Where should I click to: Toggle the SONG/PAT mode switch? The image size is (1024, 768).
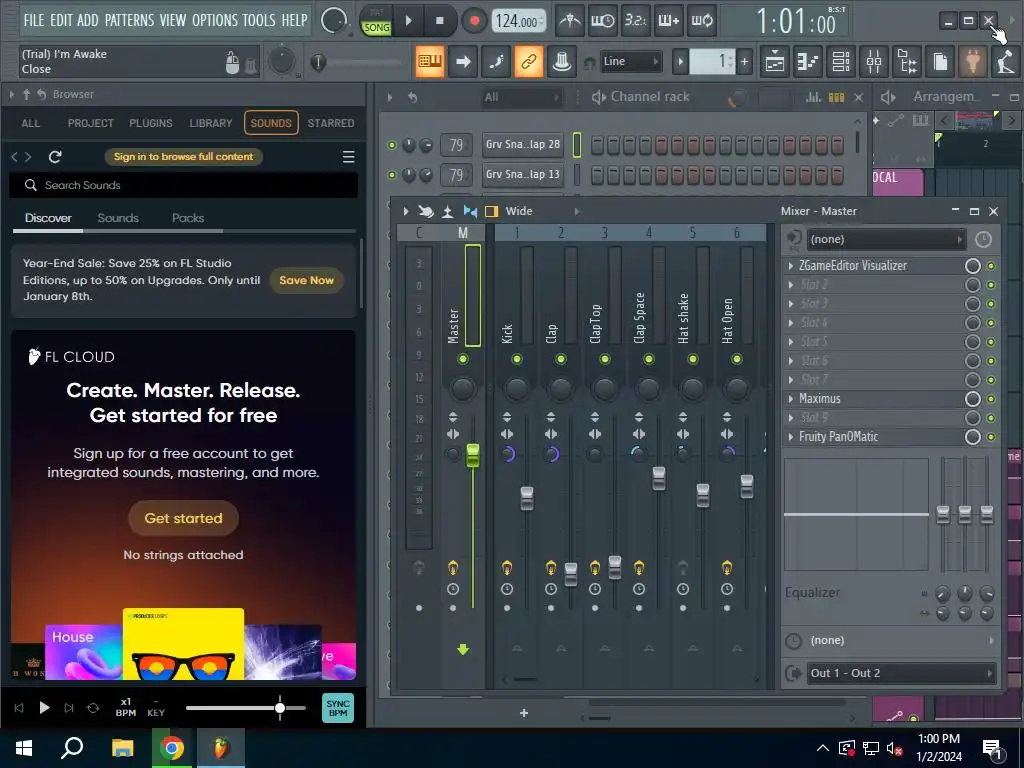[x=377, y=22]
